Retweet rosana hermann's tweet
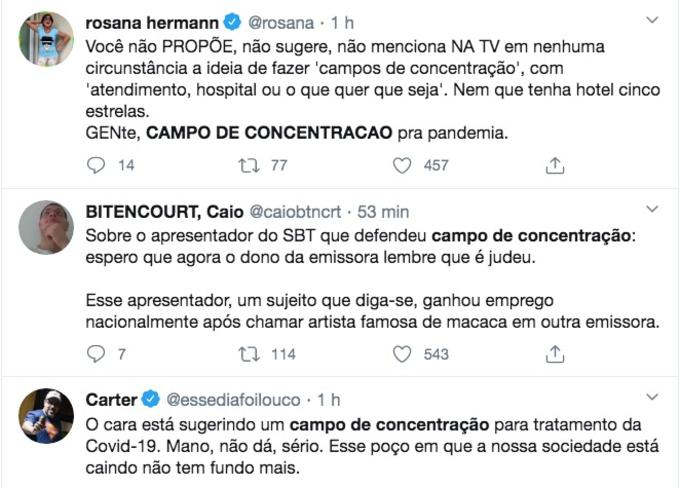Screen dimensions: 680x488 pyautogui.click(x=246, y=166)
